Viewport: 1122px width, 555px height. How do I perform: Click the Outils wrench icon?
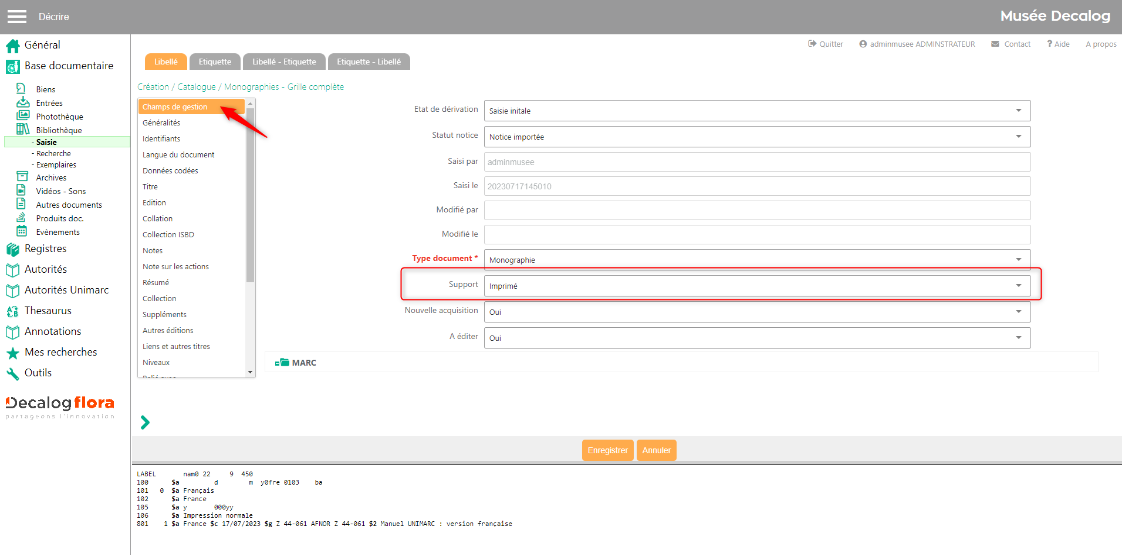[13, 373]
